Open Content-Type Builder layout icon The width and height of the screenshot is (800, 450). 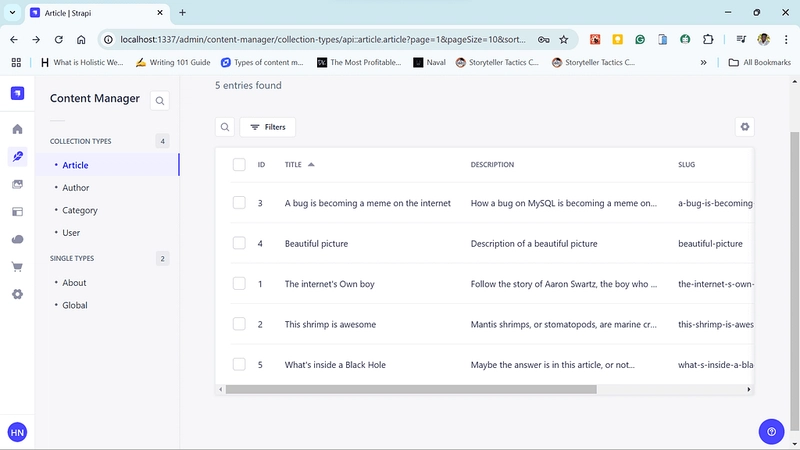pos(17,212)
